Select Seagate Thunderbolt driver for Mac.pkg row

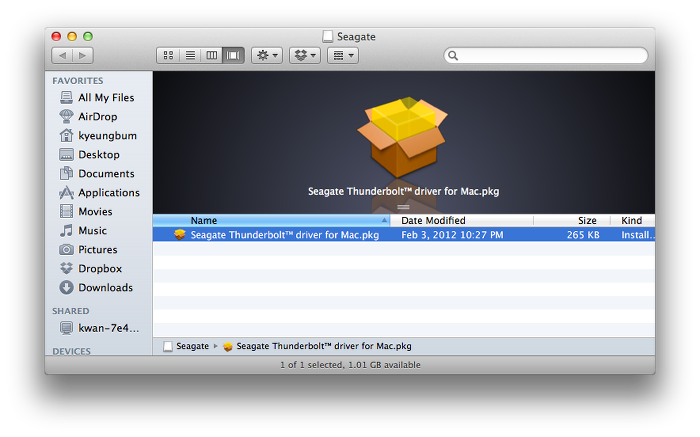pos(404,235)
